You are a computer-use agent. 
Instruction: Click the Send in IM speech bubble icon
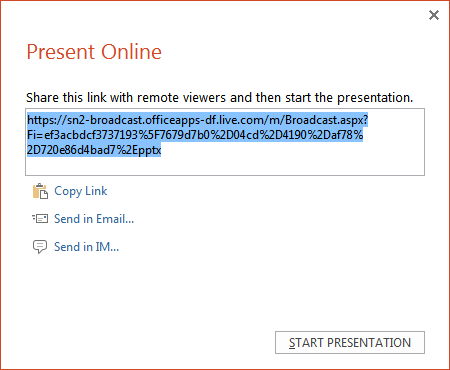(x=40, y=247)
